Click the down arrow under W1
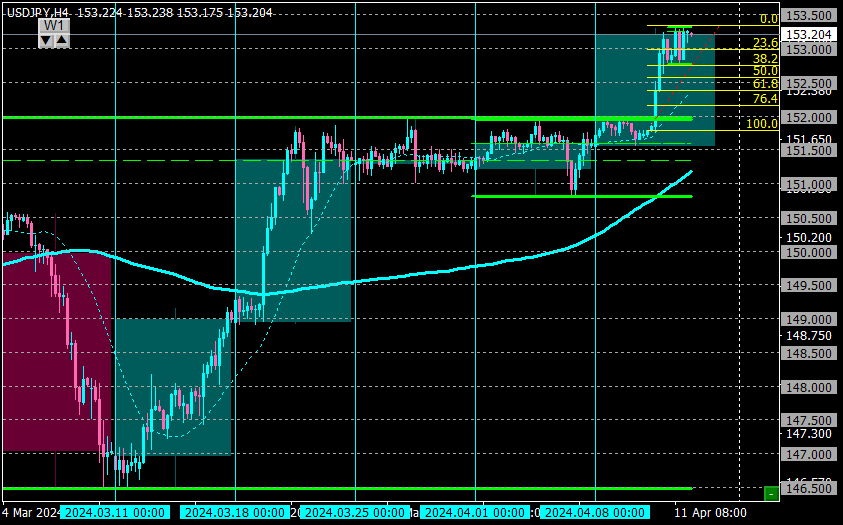Image resolution: width=843 pixels, height=525 pixels. [x=46, y=40]
